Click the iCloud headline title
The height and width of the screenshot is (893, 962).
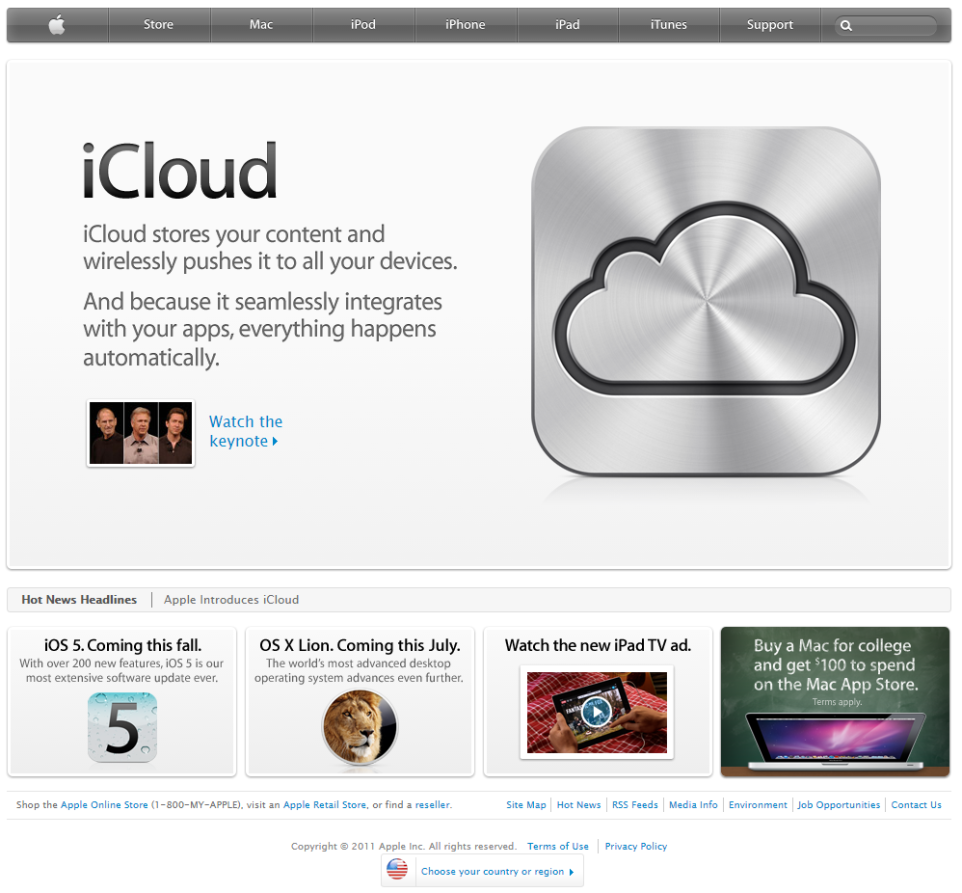[x=180, y=171]
